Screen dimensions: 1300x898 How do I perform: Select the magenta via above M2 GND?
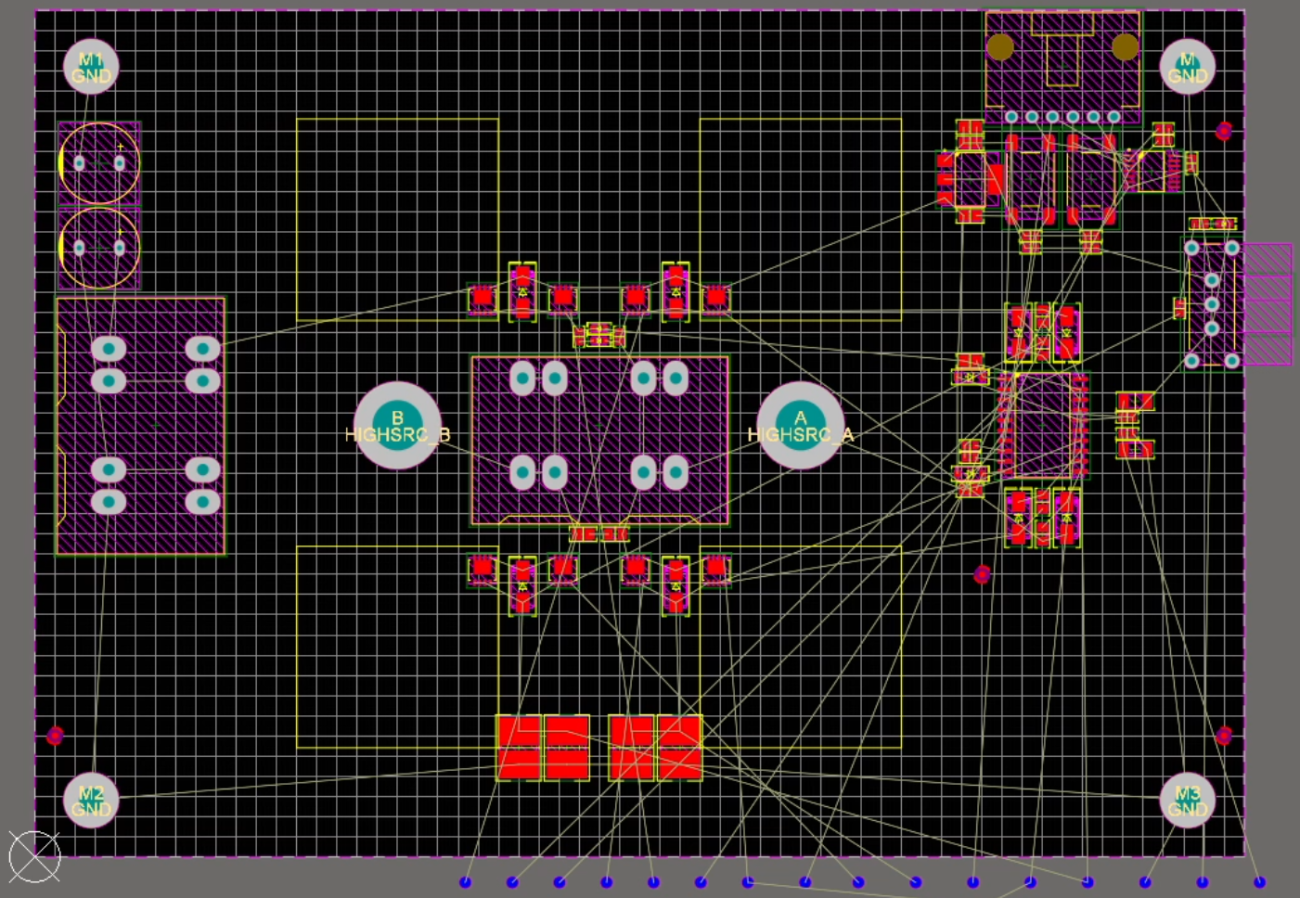[55, 735]
